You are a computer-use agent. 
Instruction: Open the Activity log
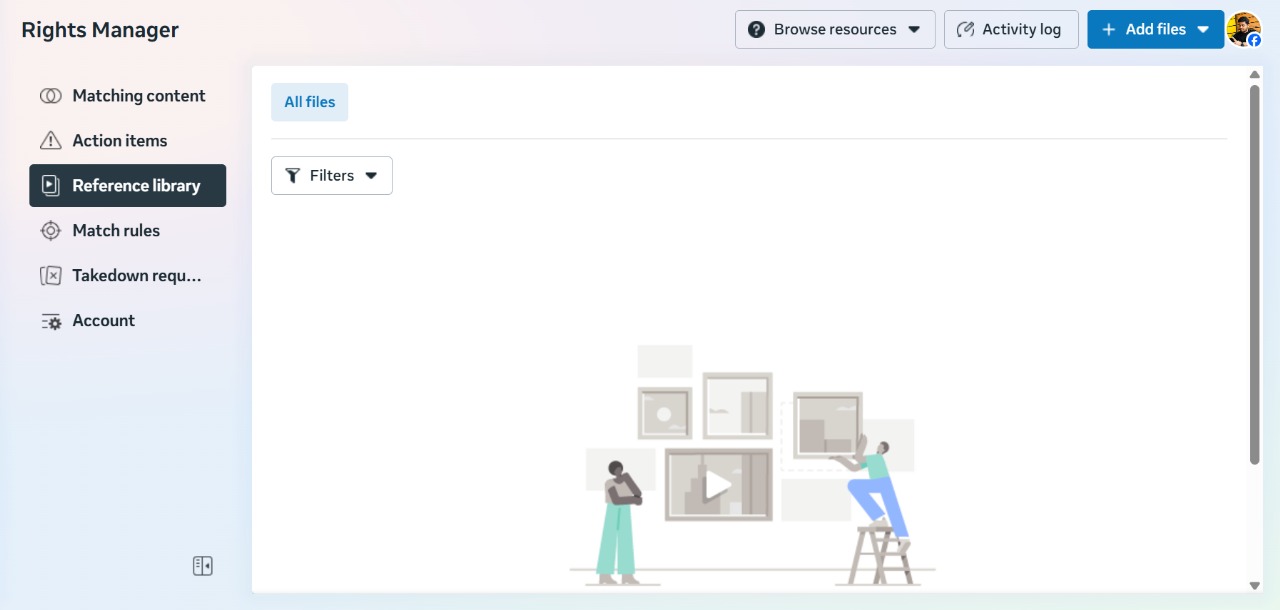[1011, 30]
